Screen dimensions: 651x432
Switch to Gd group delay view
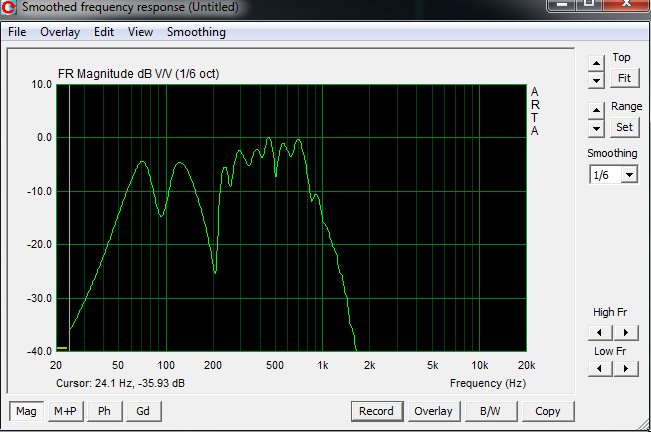(143, 411)
